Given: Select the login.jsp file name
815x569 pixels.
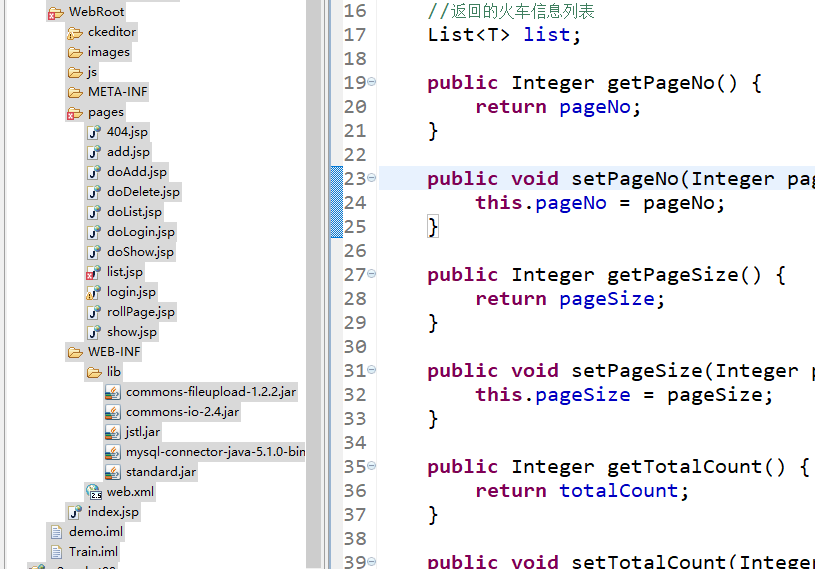Looking at the screenshot, I should pyautogui.click(x=131, y=292).
